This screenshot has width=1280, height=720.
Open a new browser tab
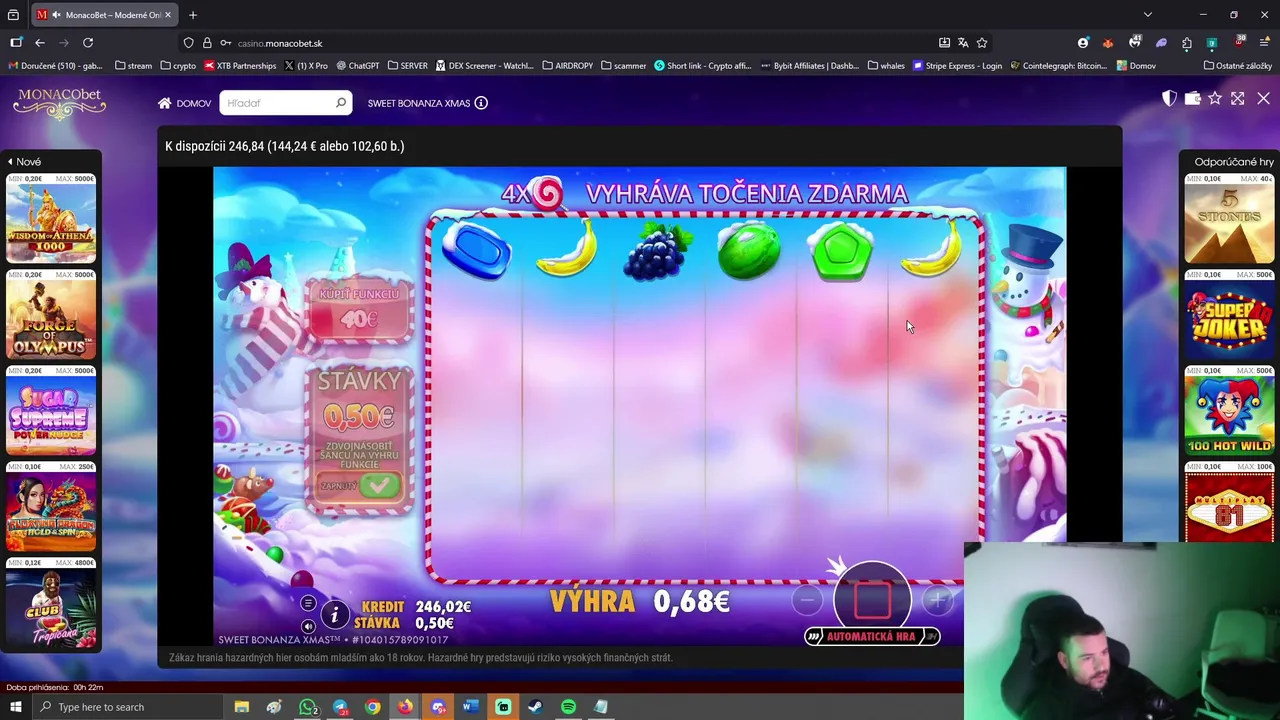pos(193,15)
